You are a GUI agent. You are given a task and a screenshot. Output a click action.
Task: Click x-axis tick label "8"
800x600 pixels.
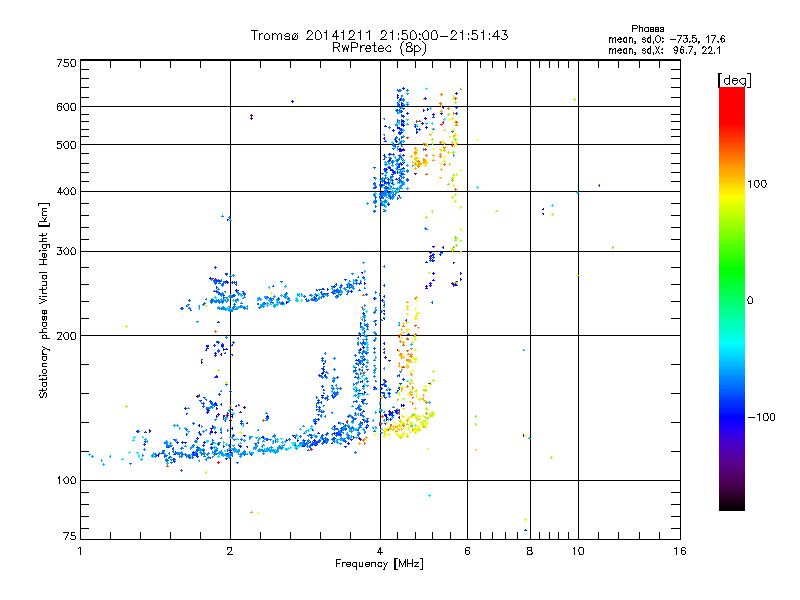[530, 551]
